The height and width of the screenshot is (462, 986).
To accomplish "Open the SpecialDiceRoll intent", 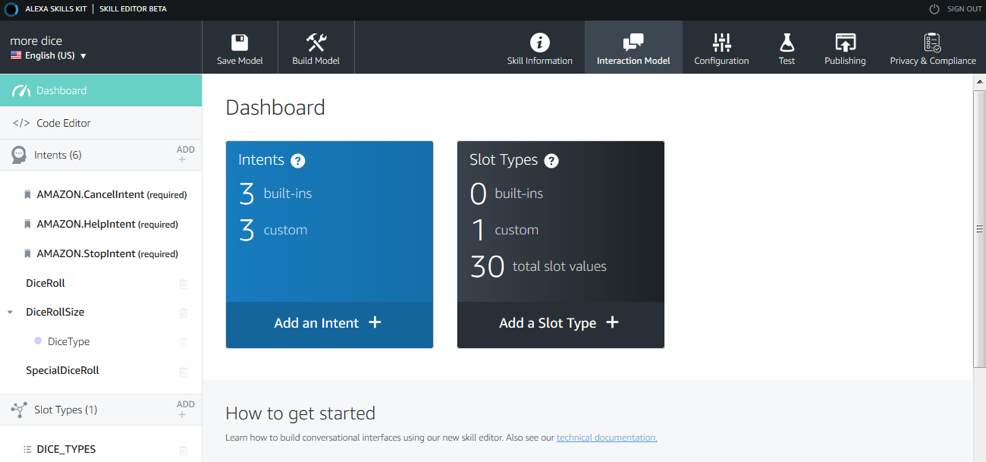I will click(62, 370).
